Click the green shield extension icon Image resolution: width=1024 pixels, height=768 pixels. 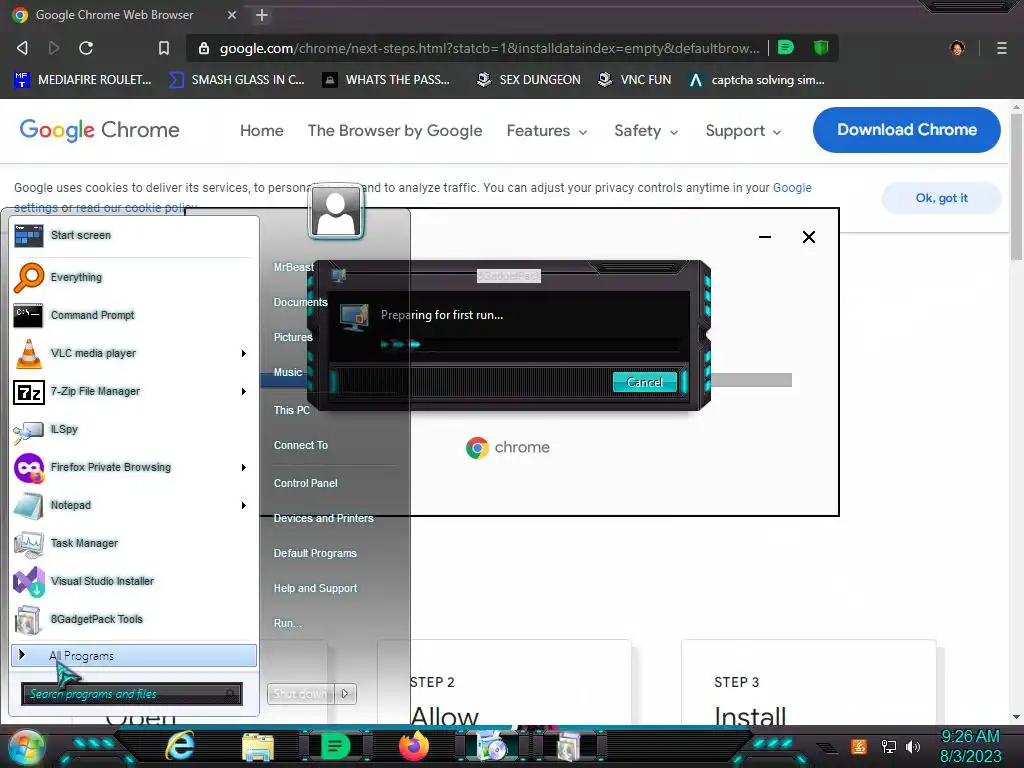pyautogui.click(x=821, y=47)
